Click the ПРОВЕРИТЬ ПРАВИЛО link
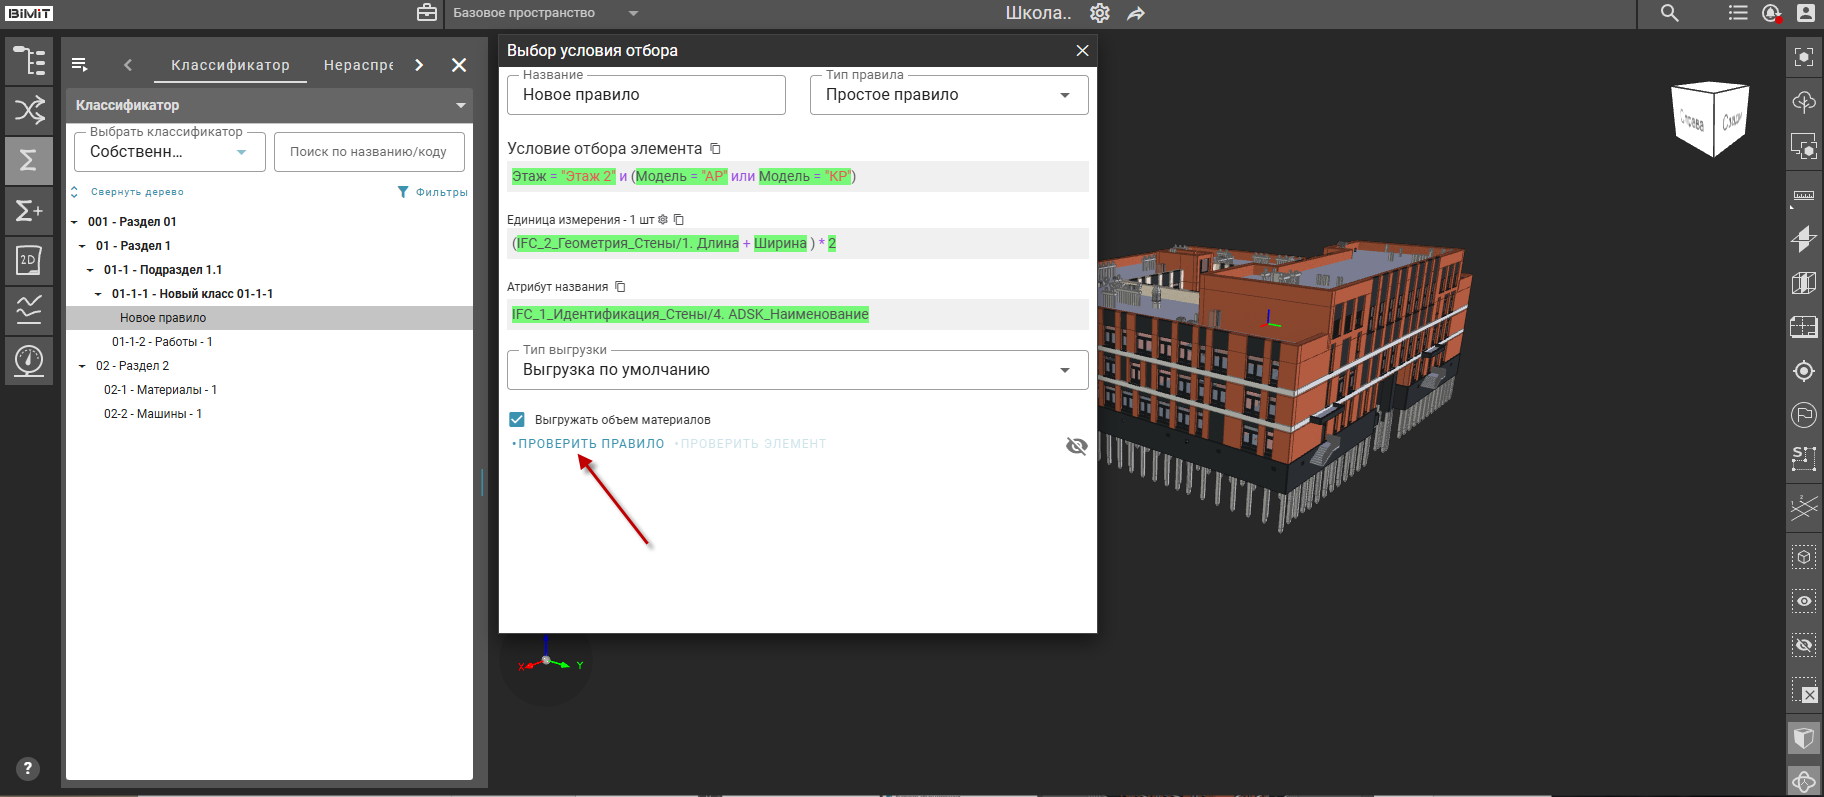The image size is (1824, 797). point(590,444)
